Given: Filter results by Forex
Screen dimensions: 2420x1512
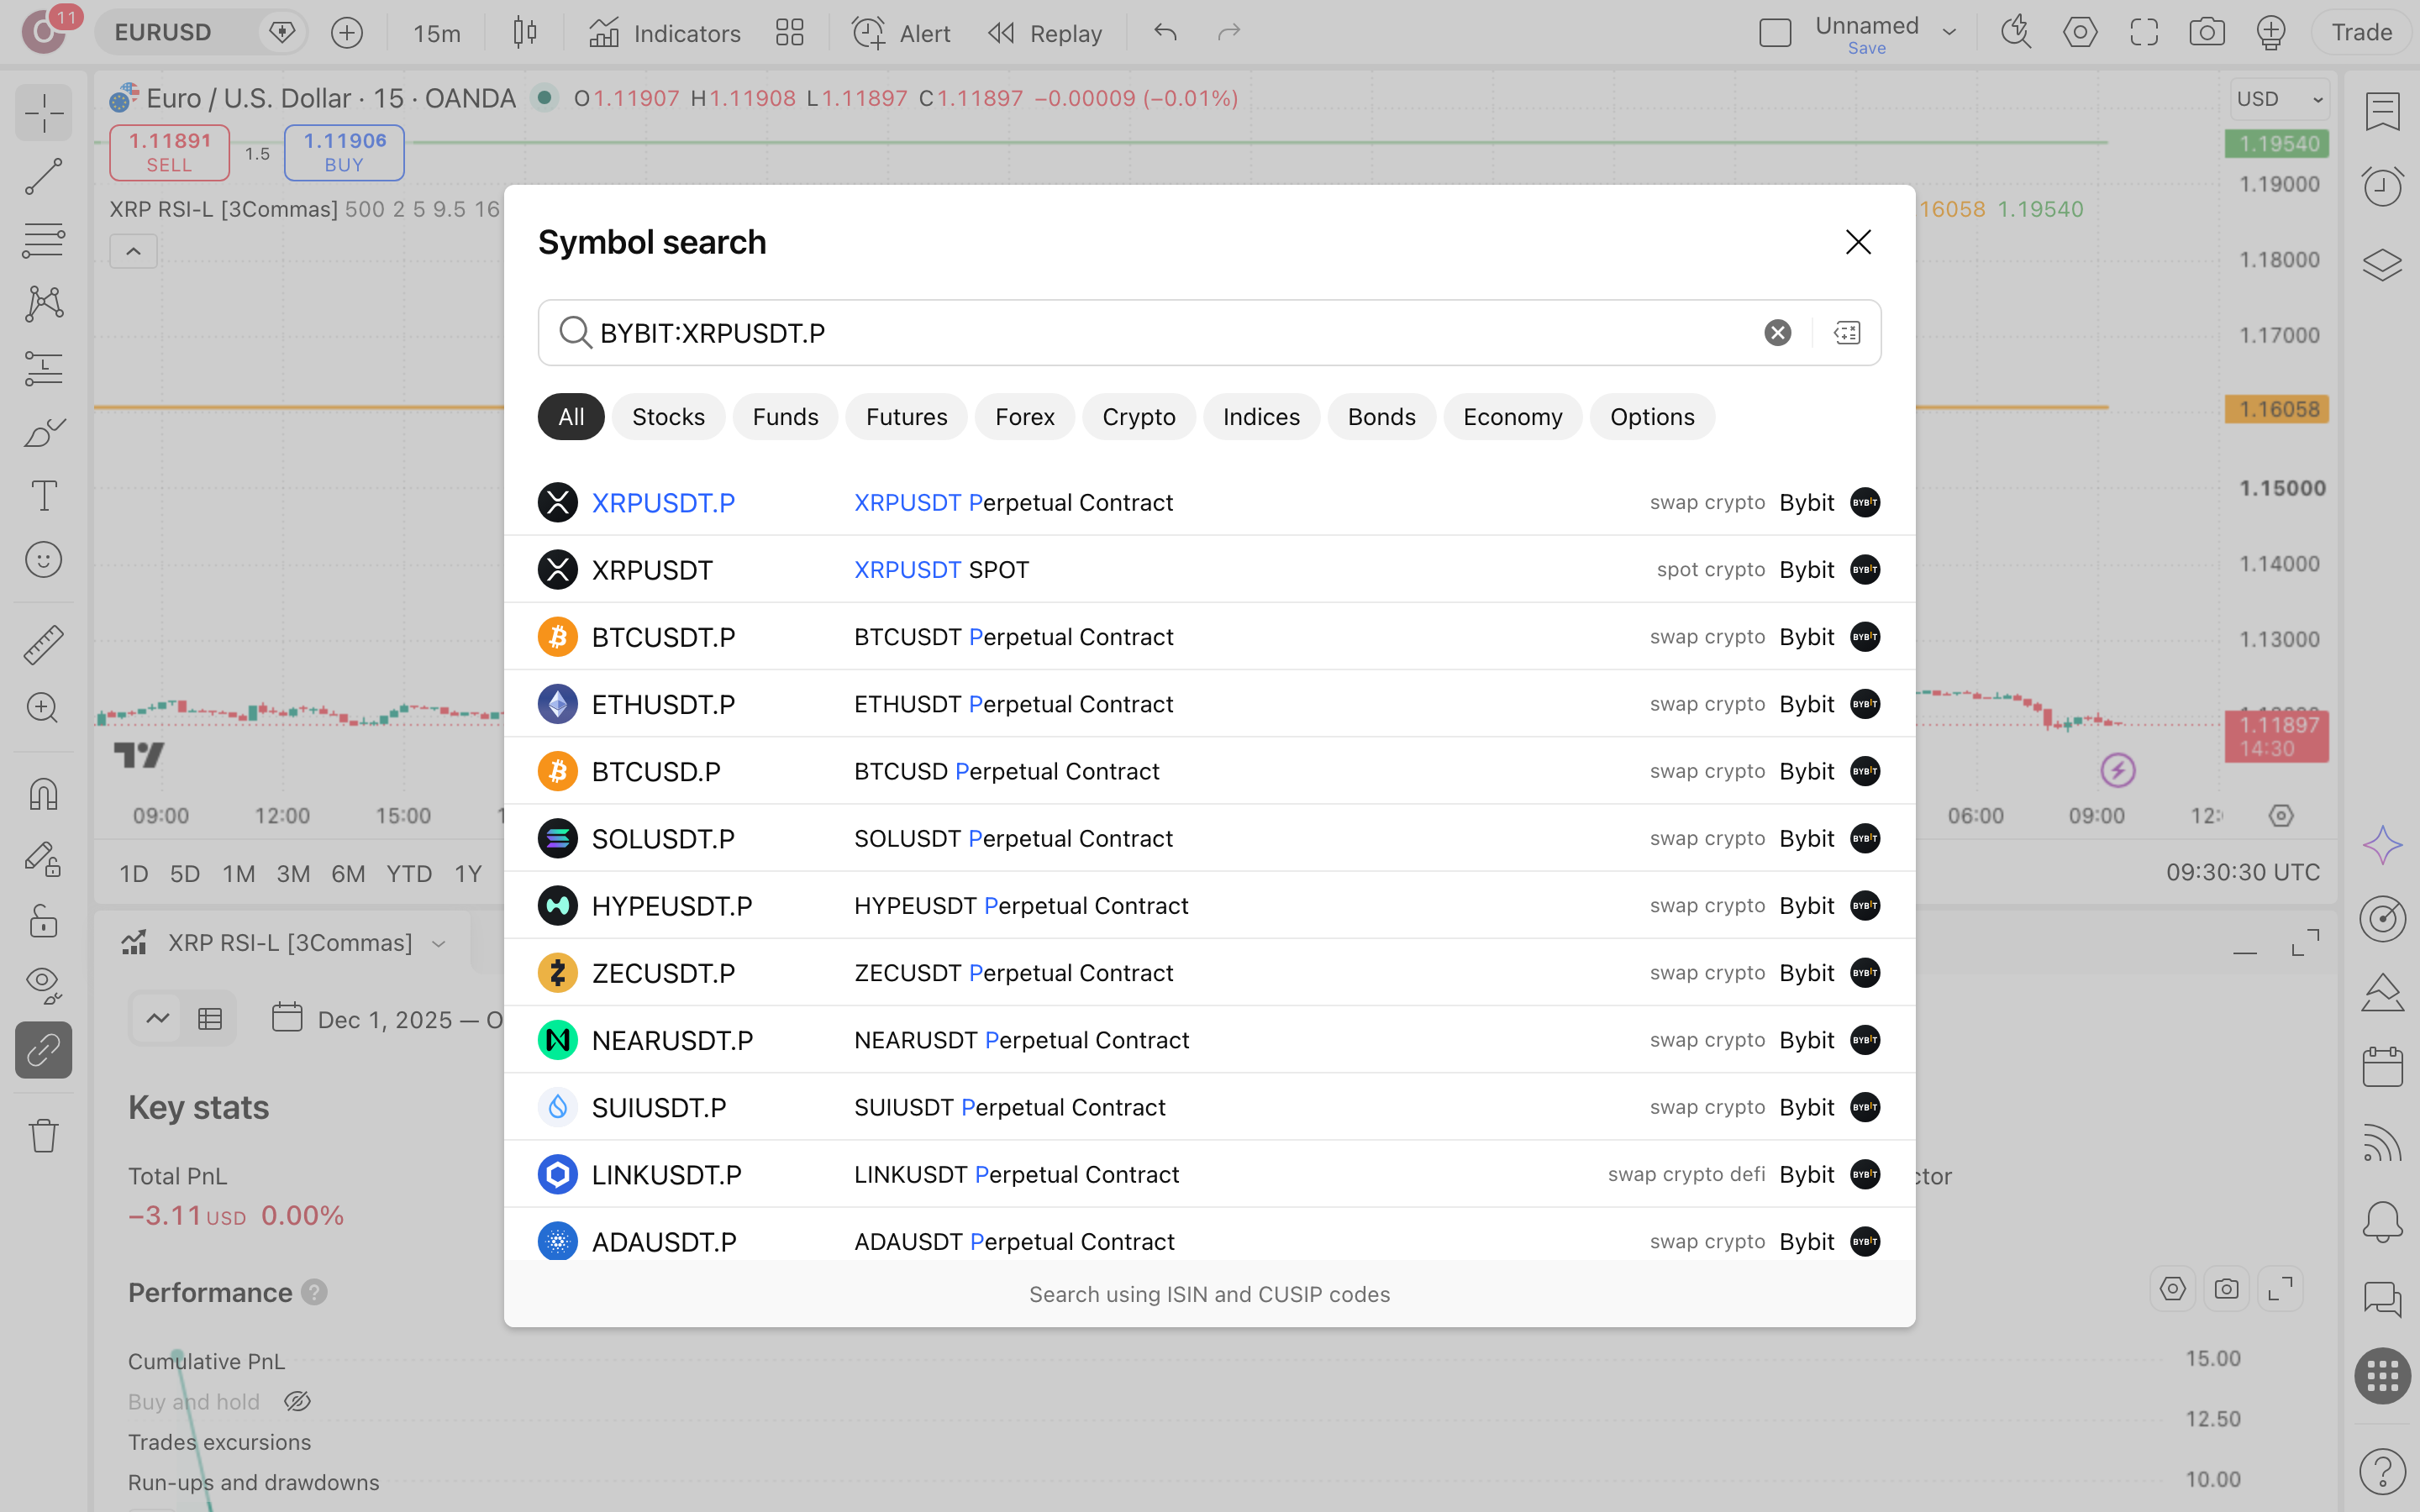Looking at the screenshot, I should point(1024,417).
